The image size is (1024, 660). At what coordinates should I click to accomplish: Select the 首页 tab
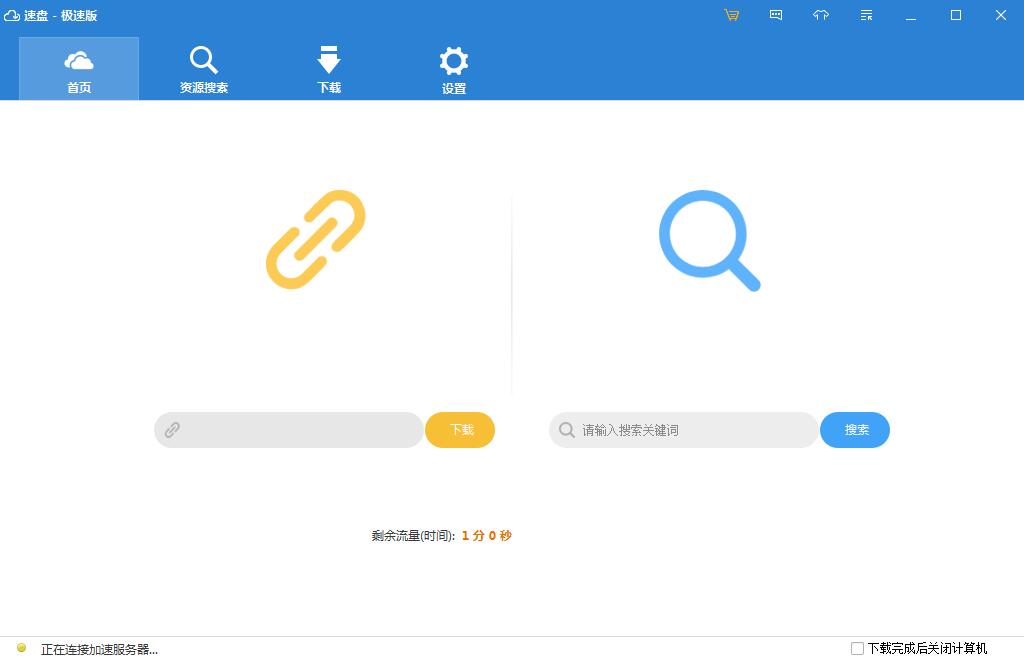tap(78, 68)
